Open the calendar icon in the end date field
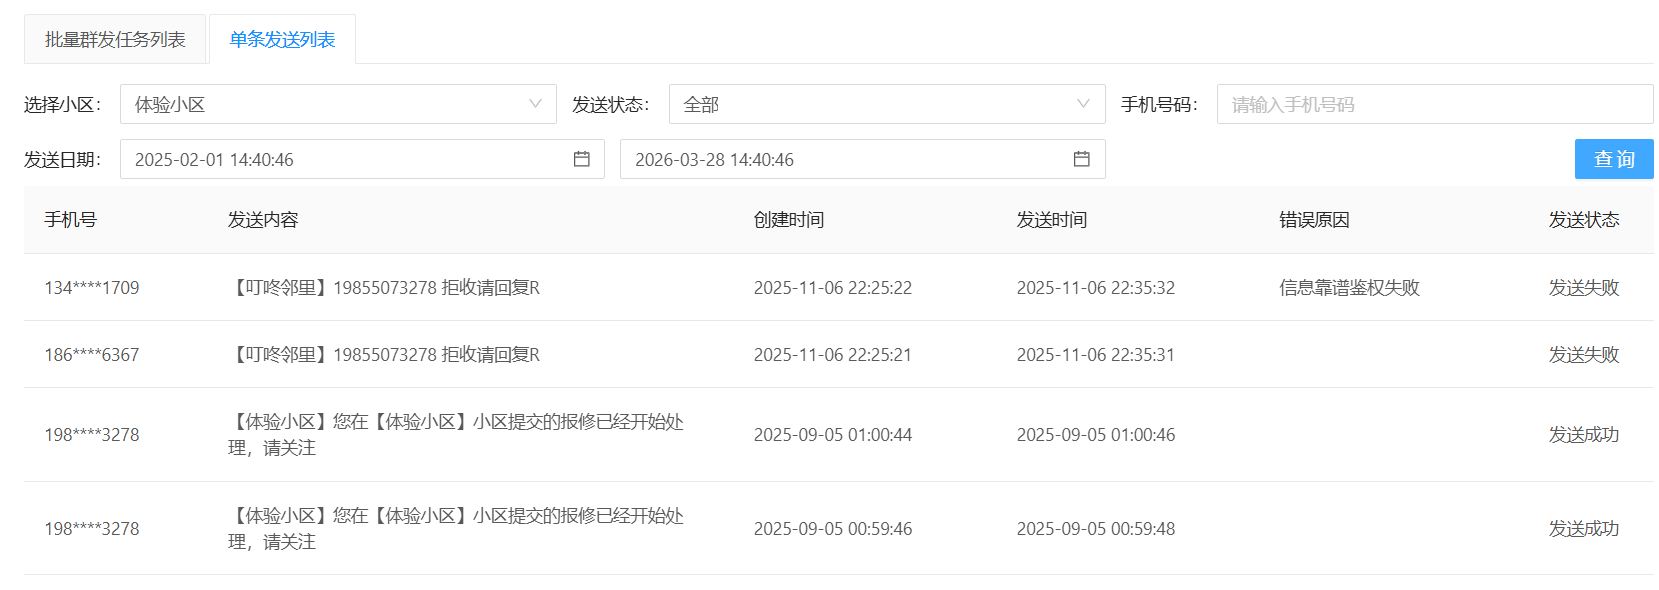1659x590 pixels. click(1081, 159)
